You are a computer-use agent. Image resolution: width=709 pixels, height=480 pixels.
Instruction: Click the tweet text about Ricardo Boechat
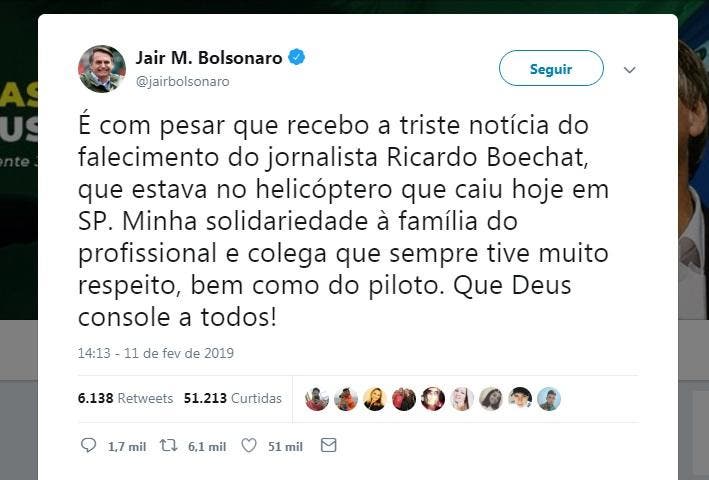pos(343,221)
